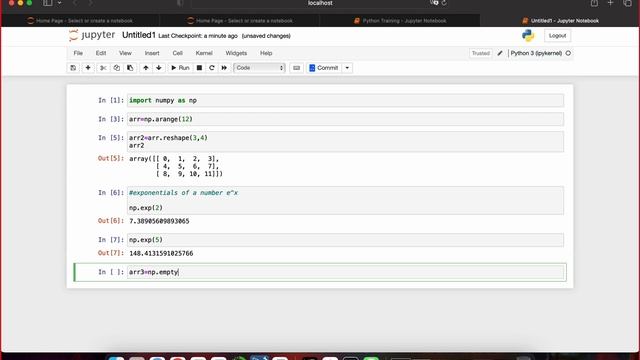Switch to Python Training notebook tab

click(x=400, y=20)
